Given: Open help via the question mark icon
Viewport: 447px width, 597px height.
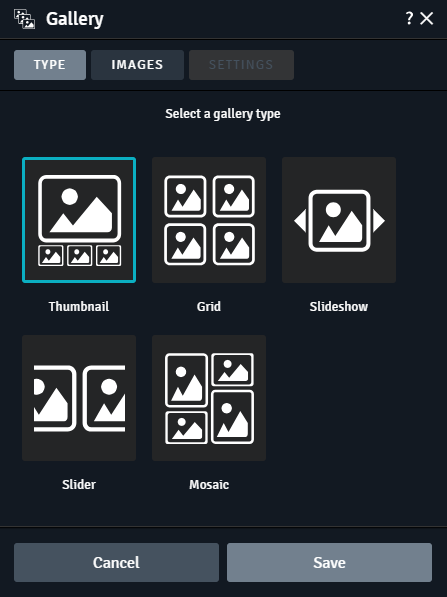Looking at the screenshot, I should click(409, 18).
